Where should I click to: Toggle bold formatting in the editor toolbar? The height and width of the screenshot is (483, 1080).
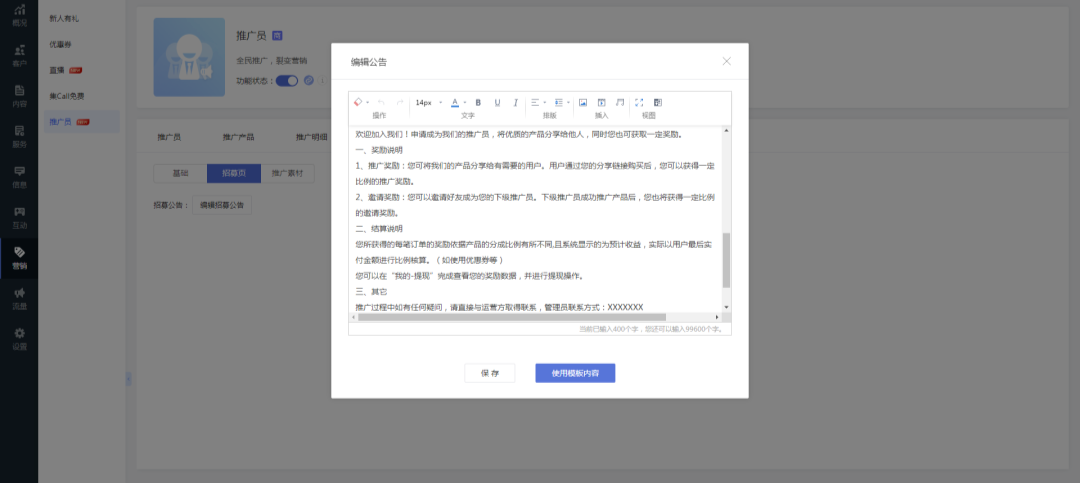[478, 102]
